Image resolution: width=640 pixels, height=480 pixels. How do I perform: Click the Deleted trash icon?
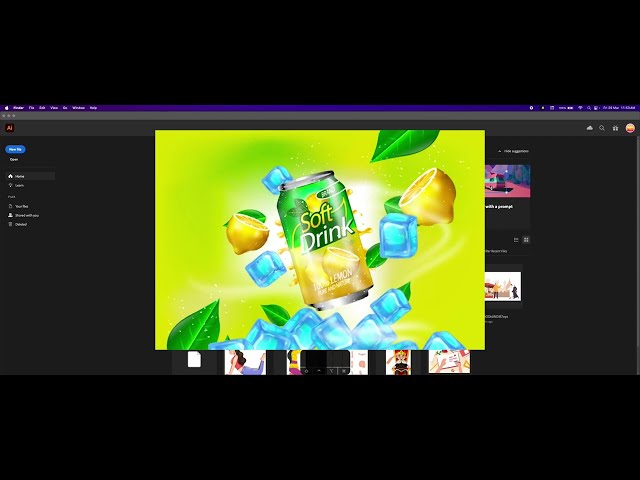click(11, 224)
